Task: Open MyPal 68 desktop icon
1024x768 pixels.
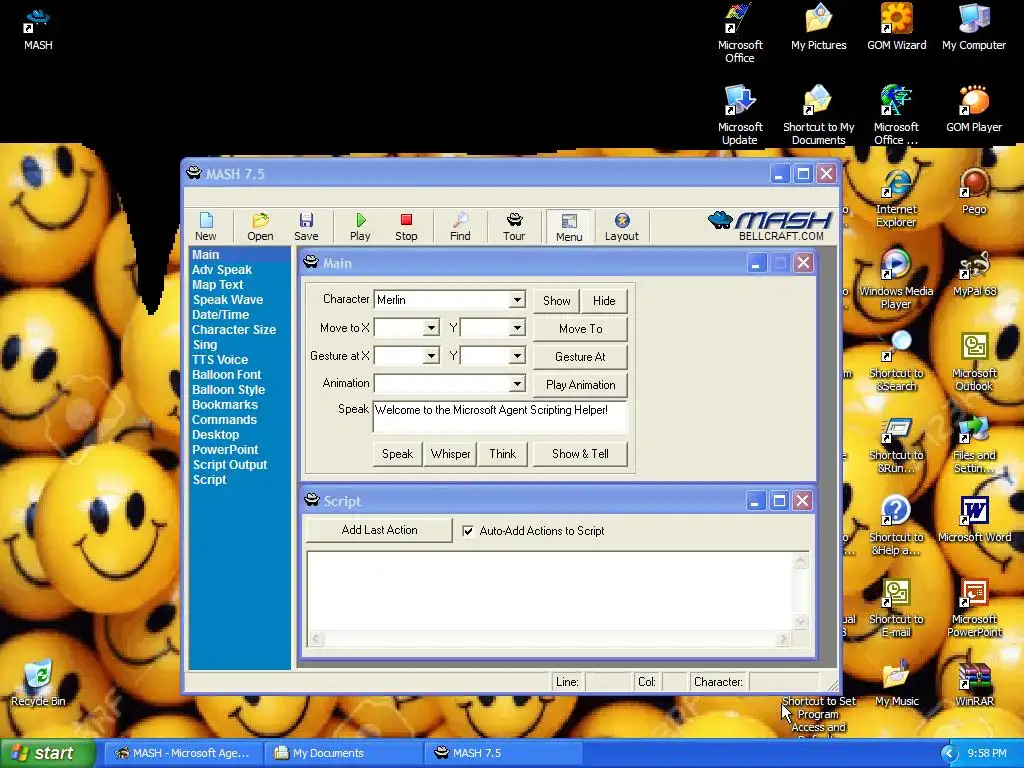Action: tap(974, 274)
